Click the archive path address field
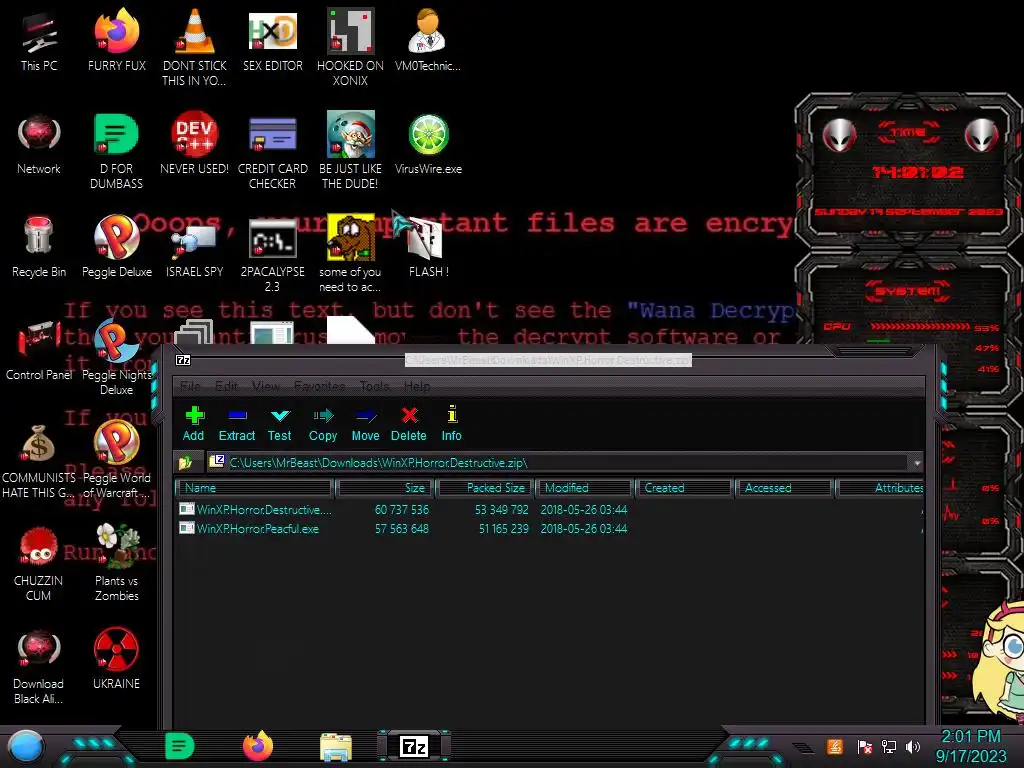 coord(559,463)
